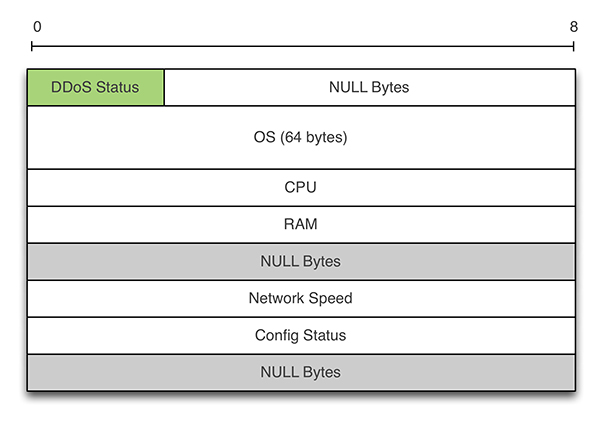Click the Config Status row

[x=301, y=336]
